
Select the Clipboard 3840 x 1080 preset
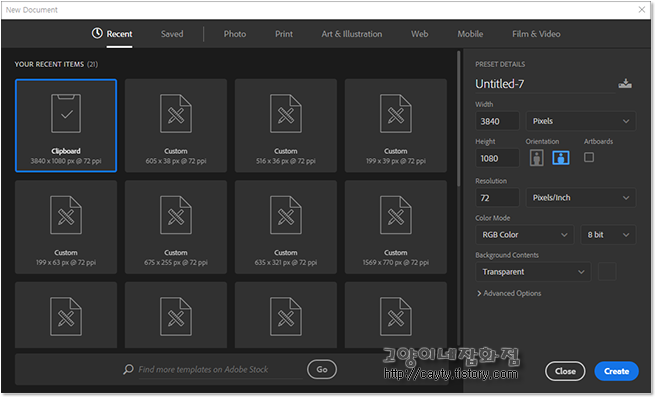pyautogui.click(x=66, y=125)
